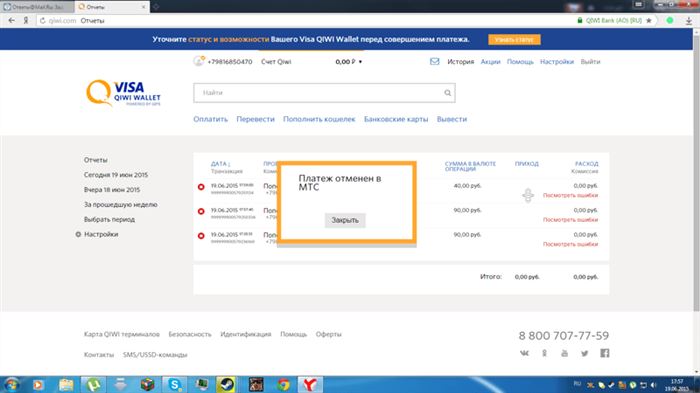This screenshot has width=700, height=393.
Task: Click the ПРИХОД column header
Action: coord(527,164)
